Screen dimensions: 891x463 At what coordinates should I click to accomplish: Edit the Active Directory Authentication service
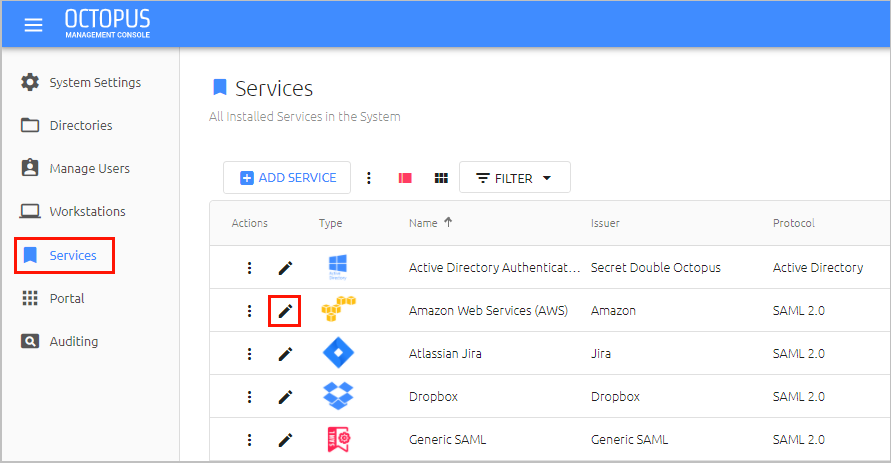pyautogui.click(x=285, y=268)
